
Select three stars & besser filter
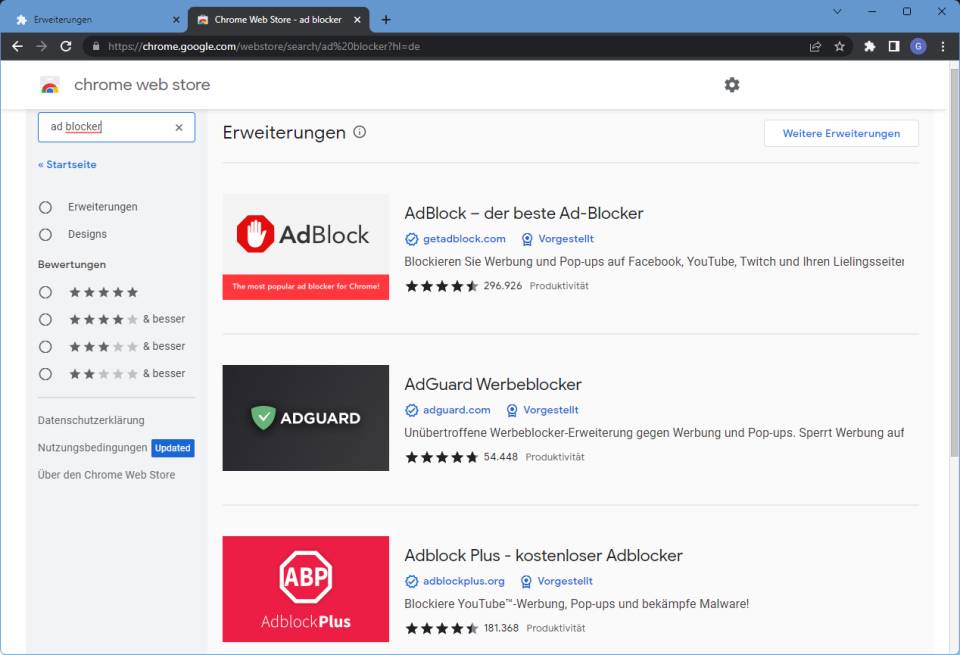pos(45,346)
